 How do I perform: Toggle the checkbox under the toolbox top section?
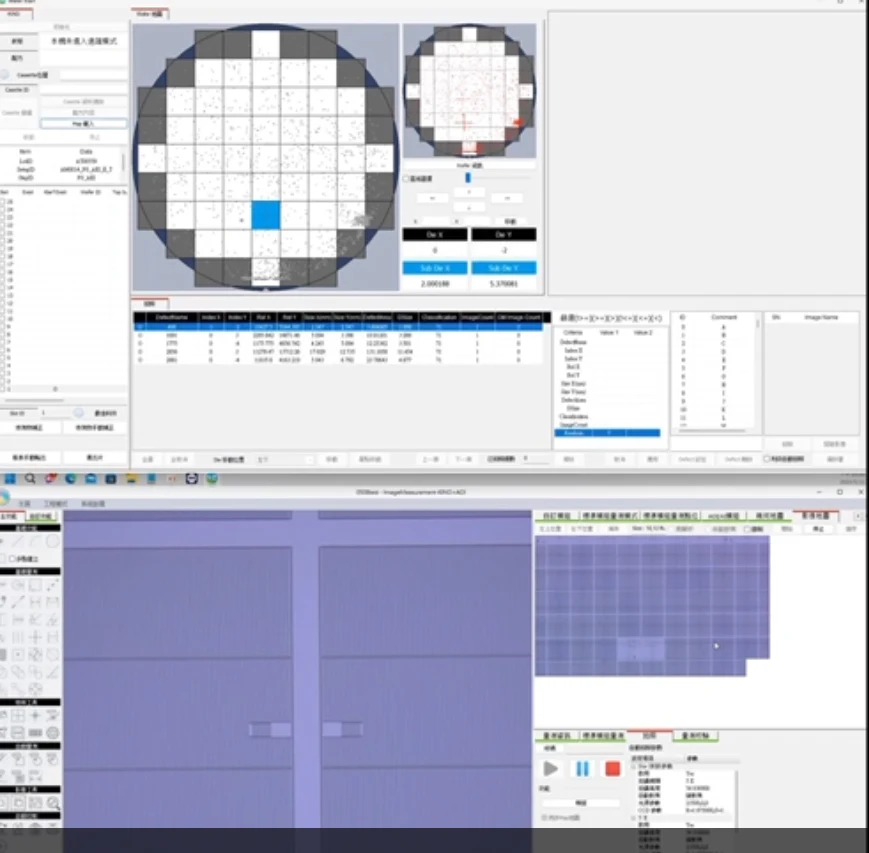click(10, 558)
